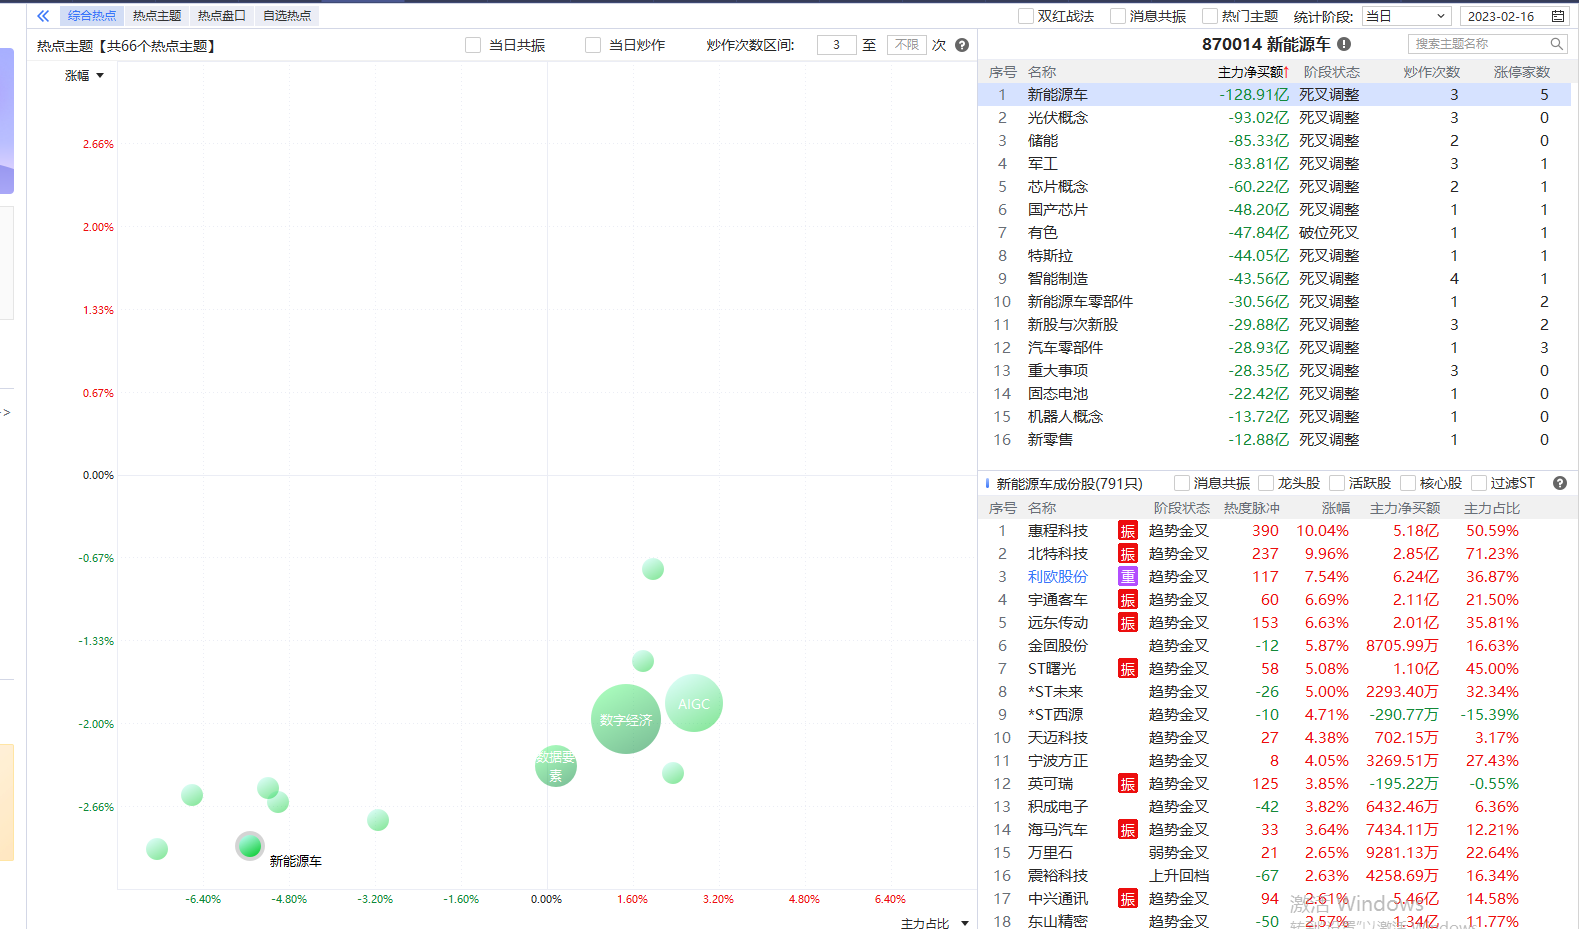Open 主力占比 axis dropdown
Viewport: 1579px width, 929px height.
coord(935,923)
